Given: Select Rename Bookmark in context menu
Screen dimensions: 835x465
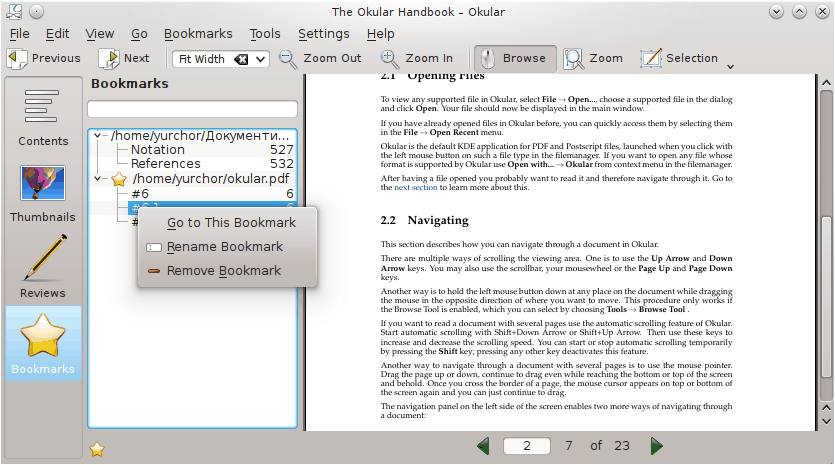Looking at the screenshot, I should (224, 247).
